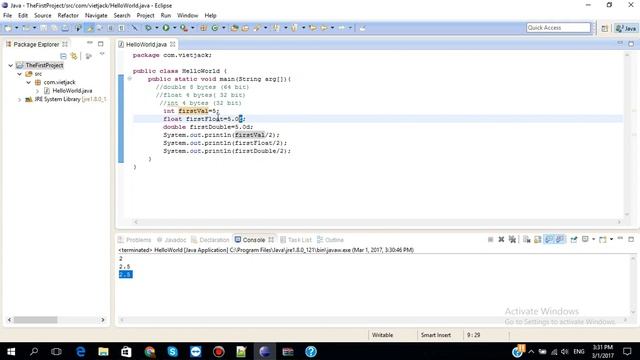Select the Java perspective button

[x=626, y=28]
